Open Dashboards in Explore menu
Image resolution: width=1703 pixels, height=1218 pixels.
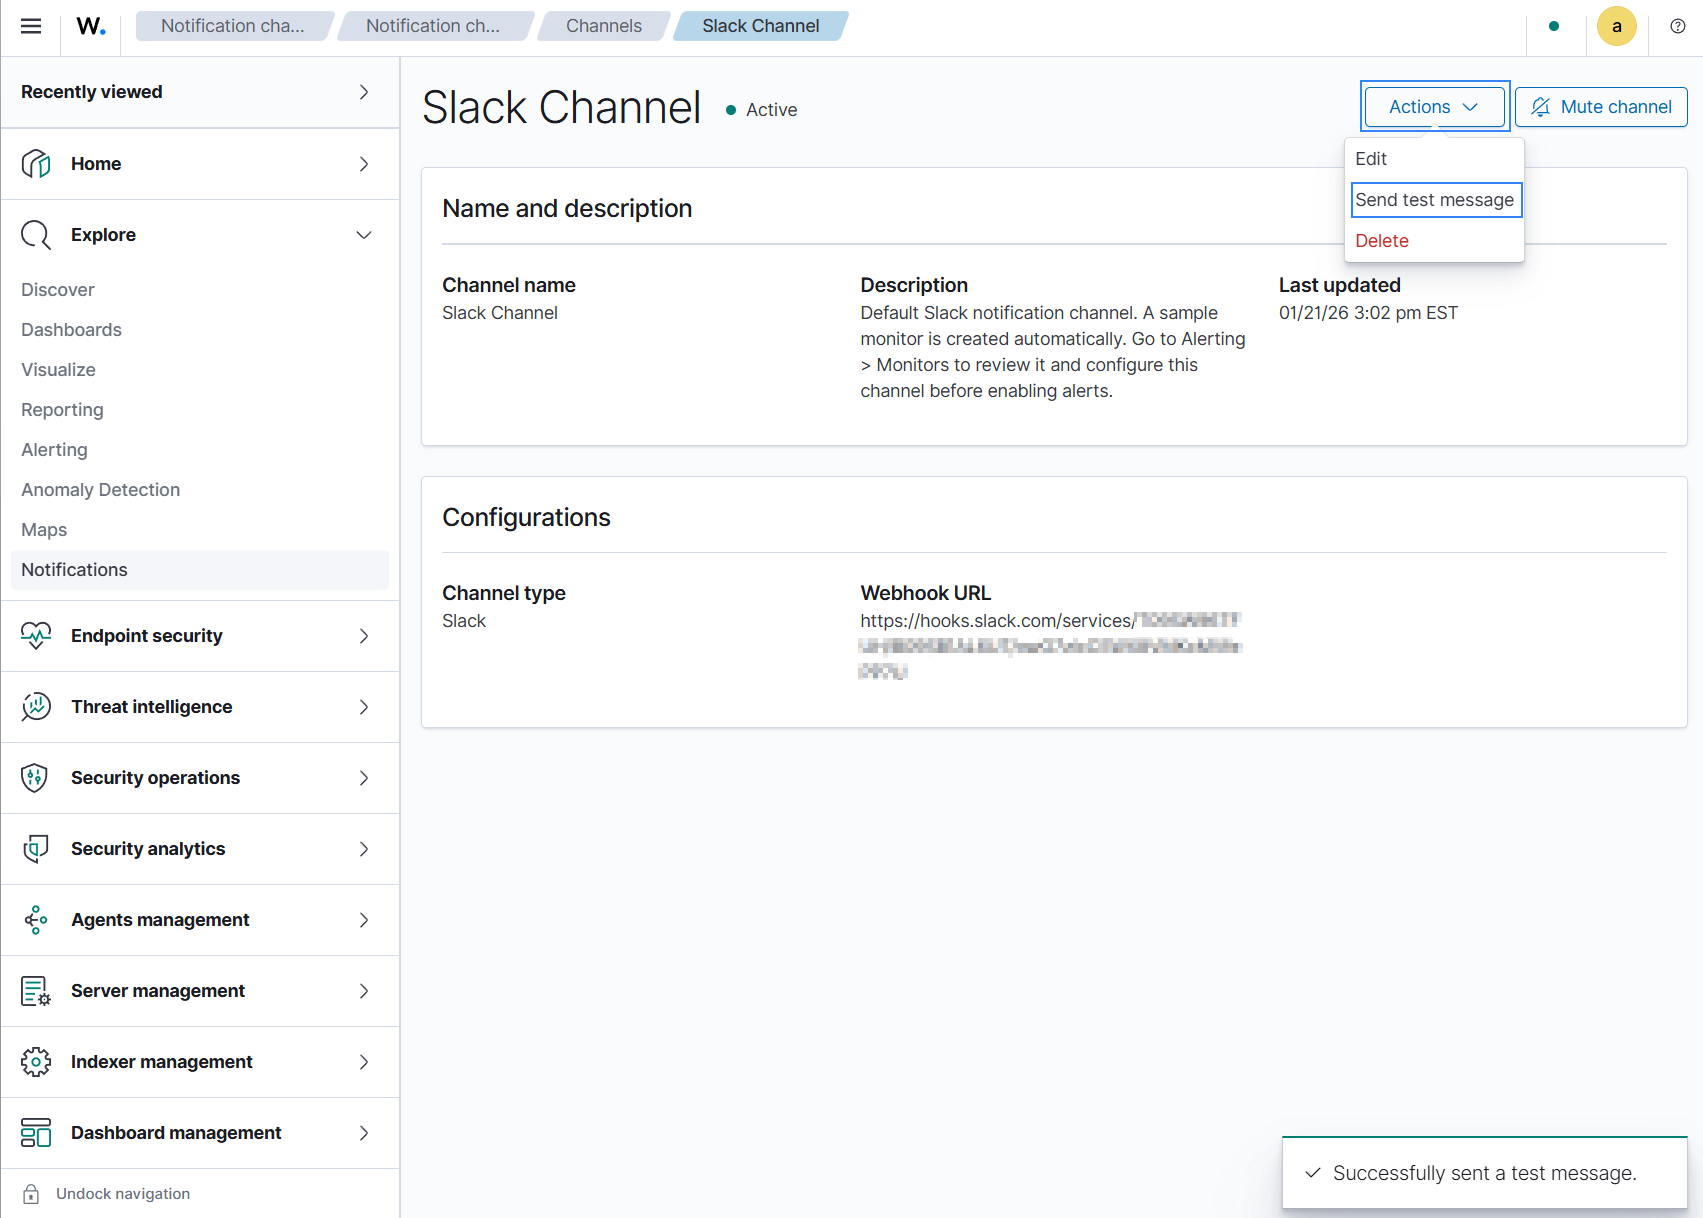(x=71, y=330)
